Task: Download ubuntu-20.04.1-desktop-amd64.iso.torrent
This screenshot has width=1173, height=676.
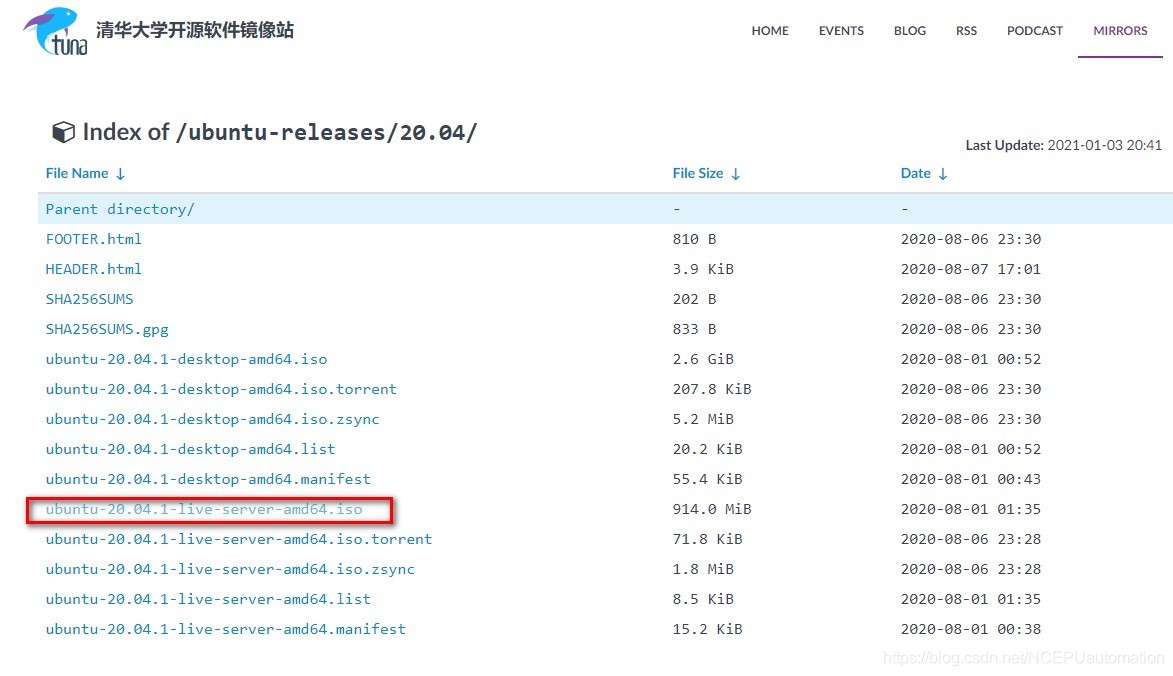Action: (221, 389)
